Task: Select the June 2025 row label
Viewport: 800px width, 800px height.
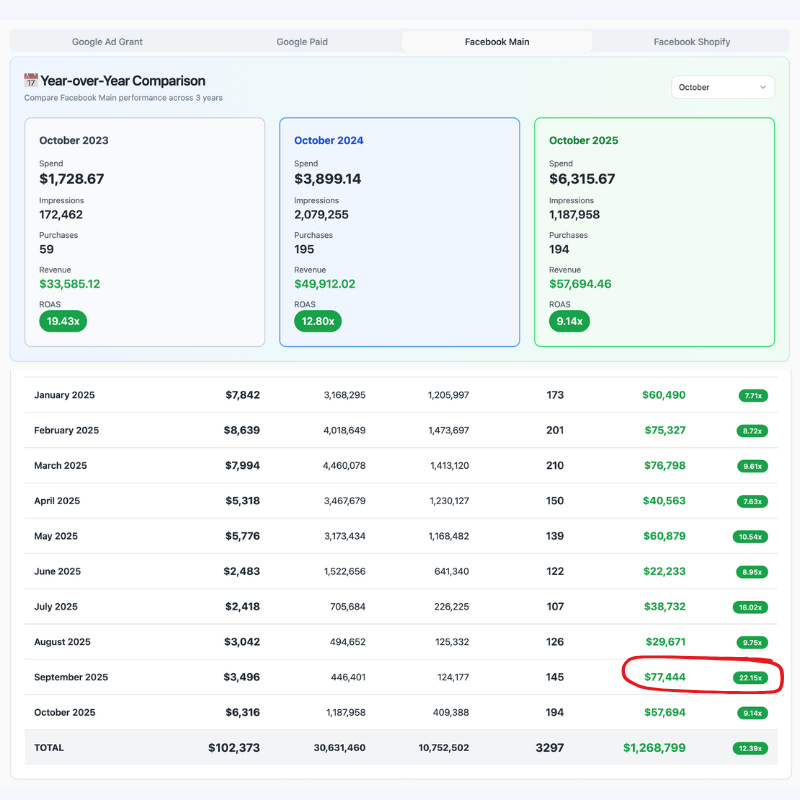Action: click(x=57, y=571)
